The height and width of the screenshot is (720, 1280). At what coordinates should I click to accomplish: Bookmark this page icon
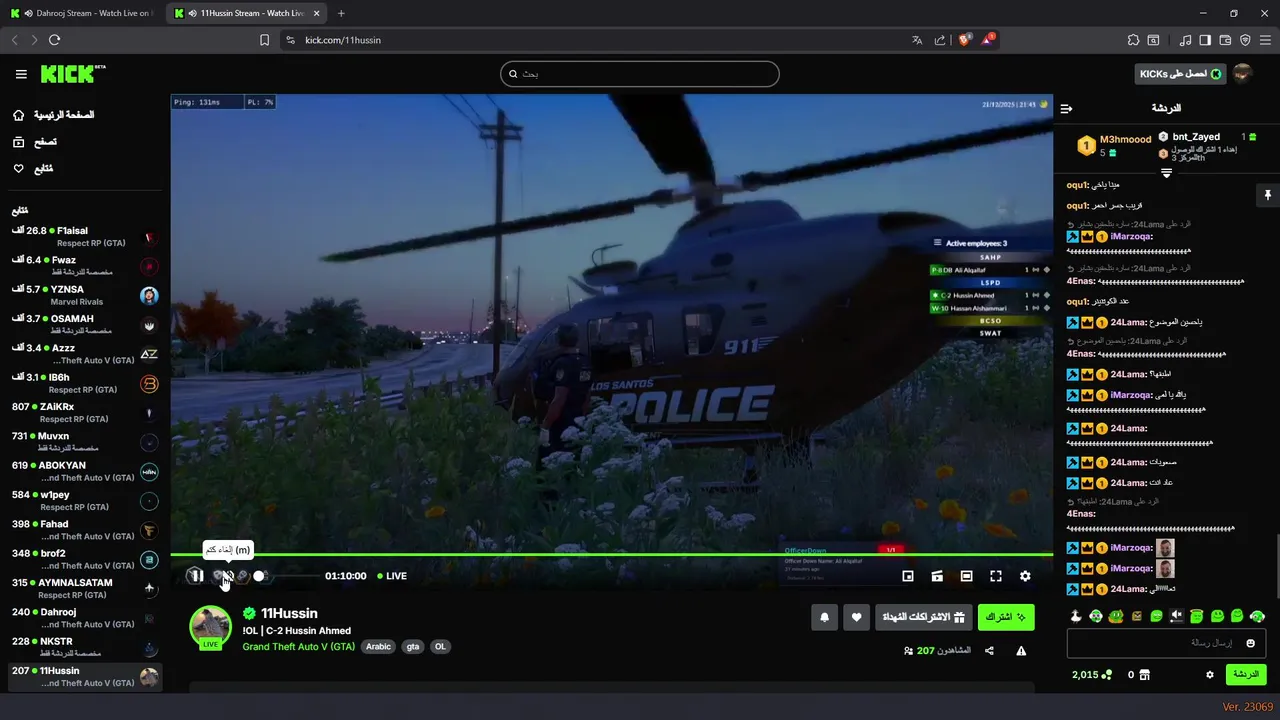coord(264,40)
